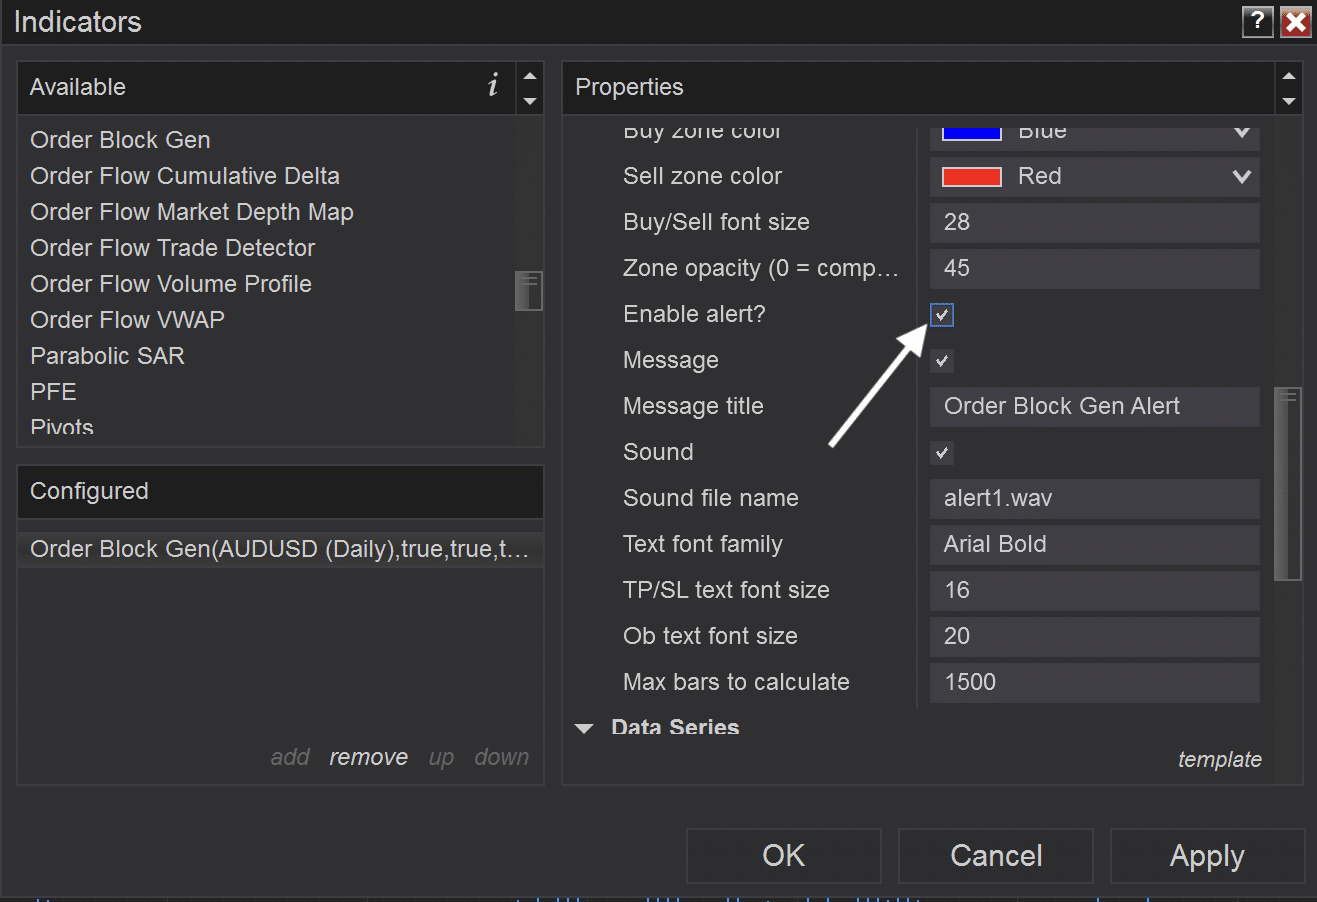1317x902 pixels.
Task: Close the Indicators dialog window
Action: (1296, 21)
